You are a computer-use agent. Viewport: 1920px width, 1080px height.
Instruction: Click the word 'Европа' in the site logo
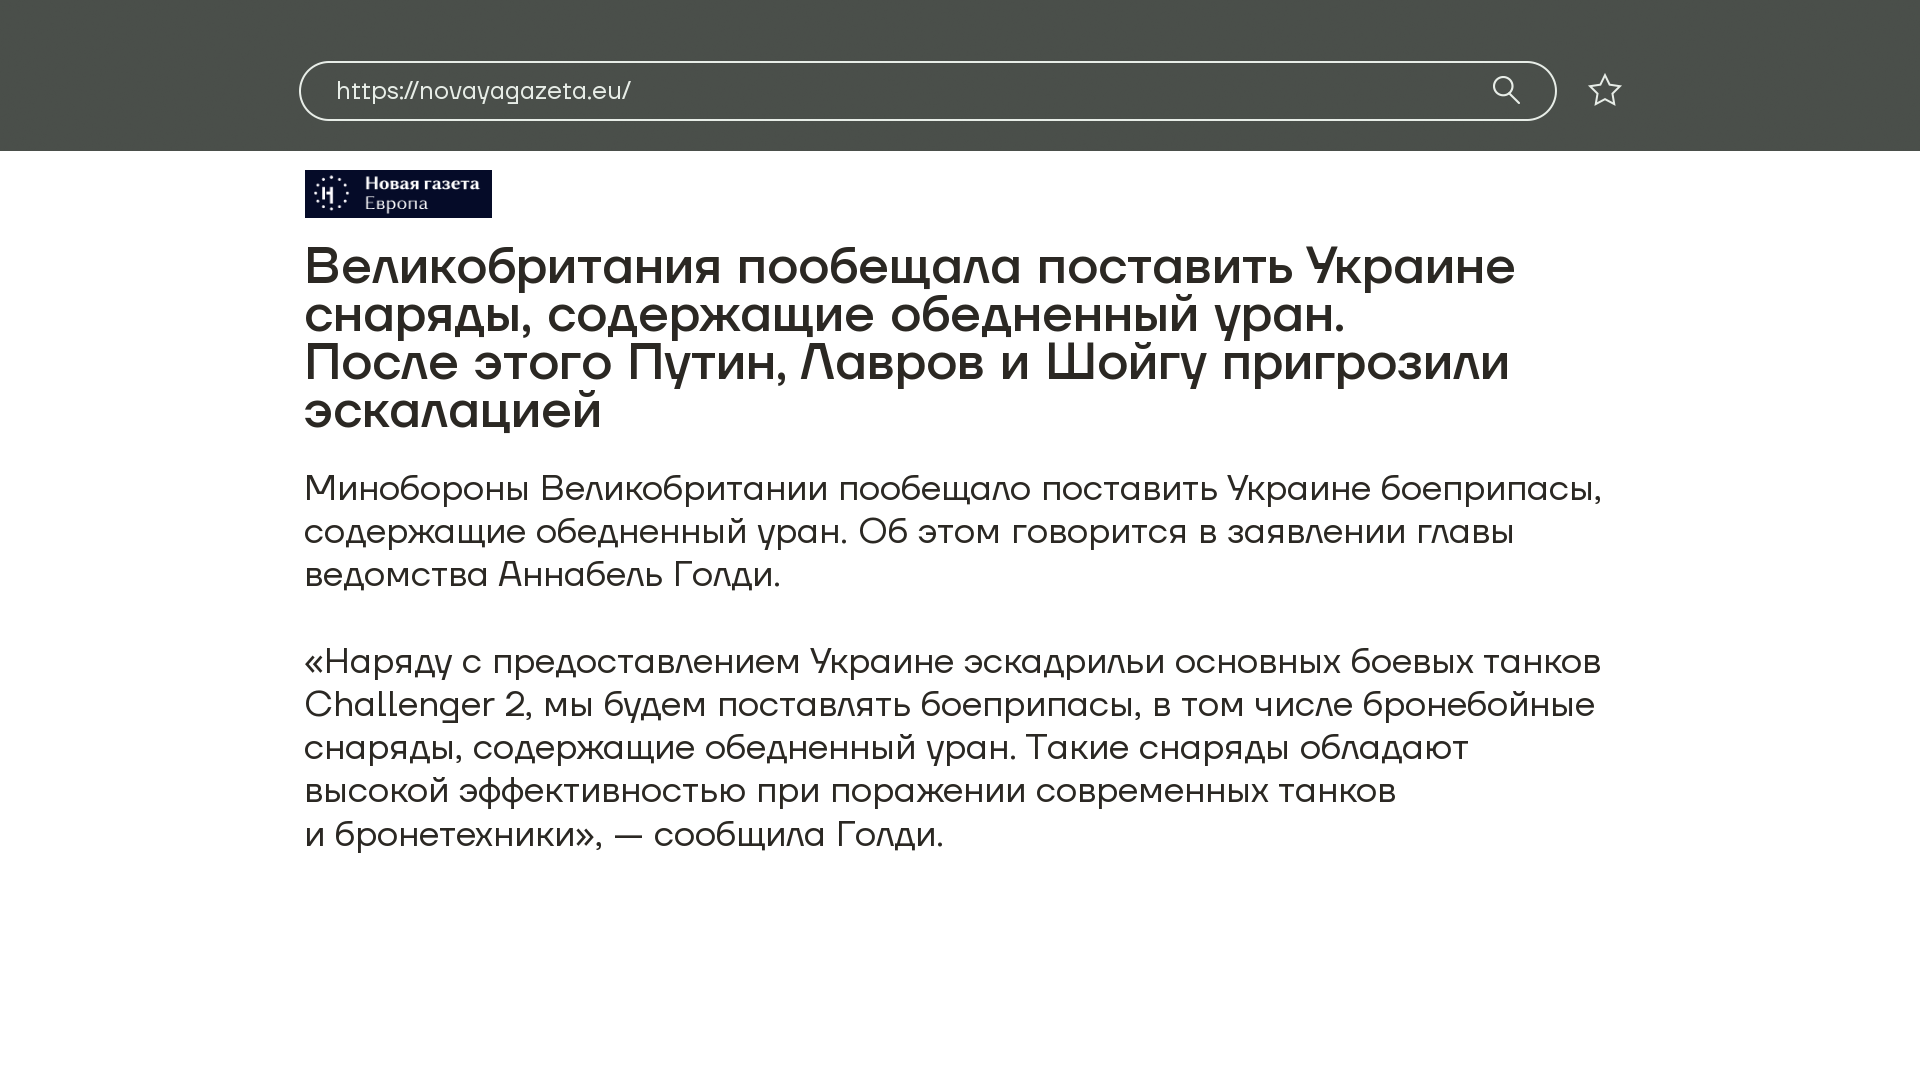(396, 204)
